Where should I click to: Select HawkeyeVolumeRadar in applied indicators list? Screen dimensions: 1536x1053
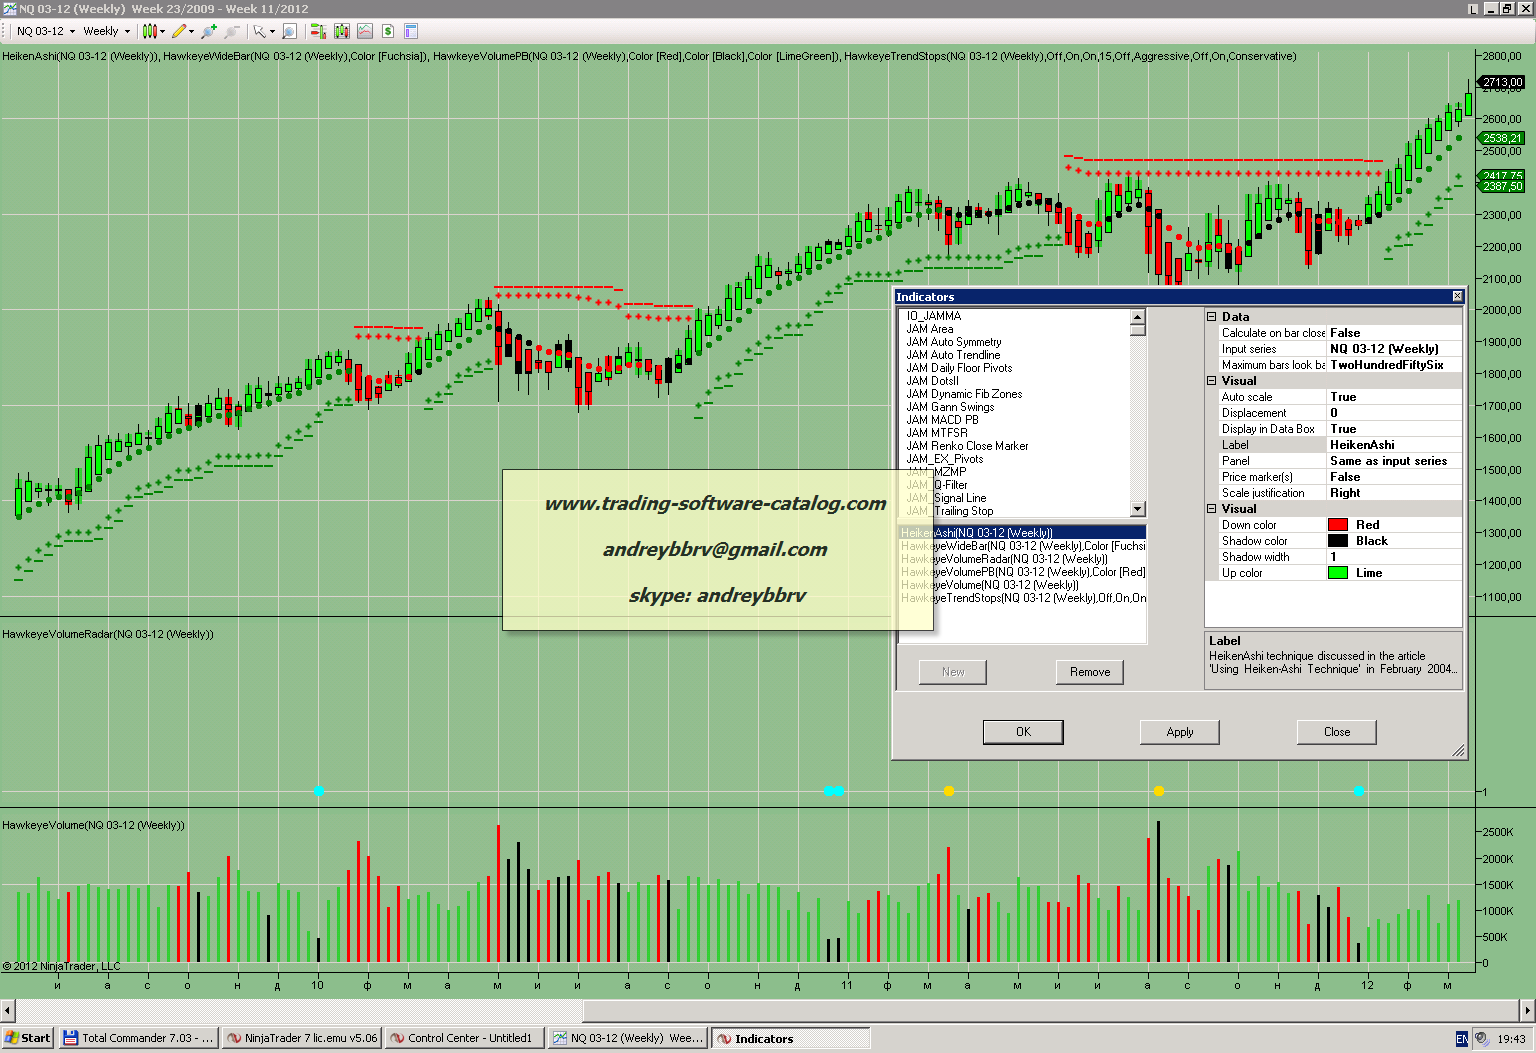coord(1004,559)
